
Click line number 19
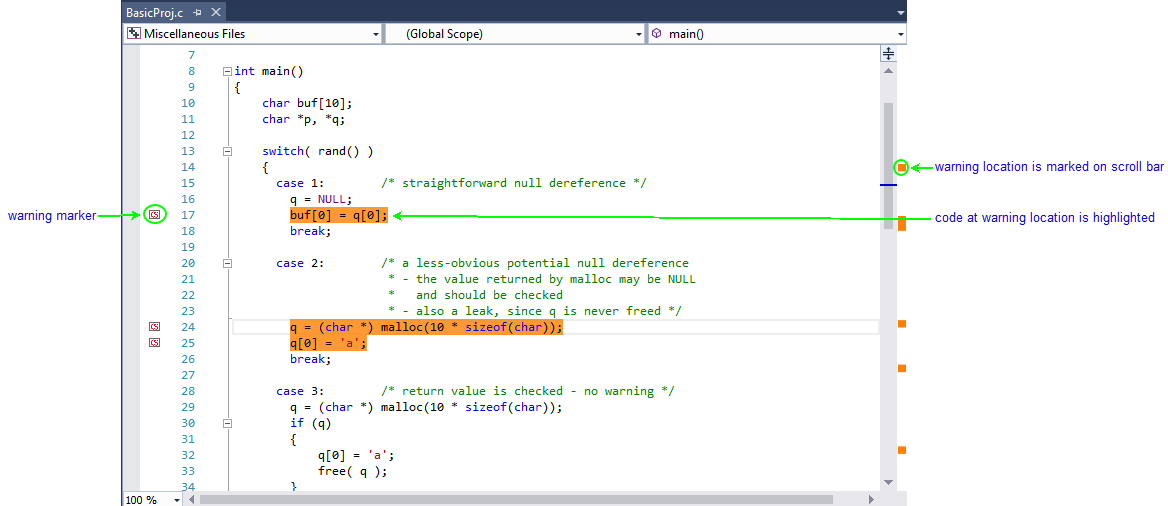(x=187, y=247)
